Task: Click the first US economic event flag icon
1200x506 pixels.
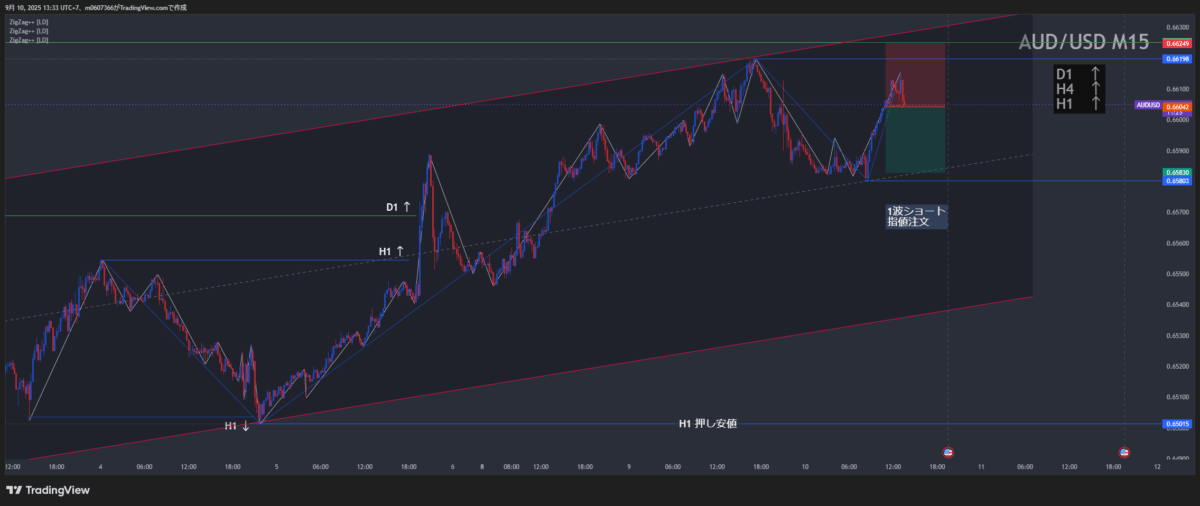Action: click(x=948, y=453)
